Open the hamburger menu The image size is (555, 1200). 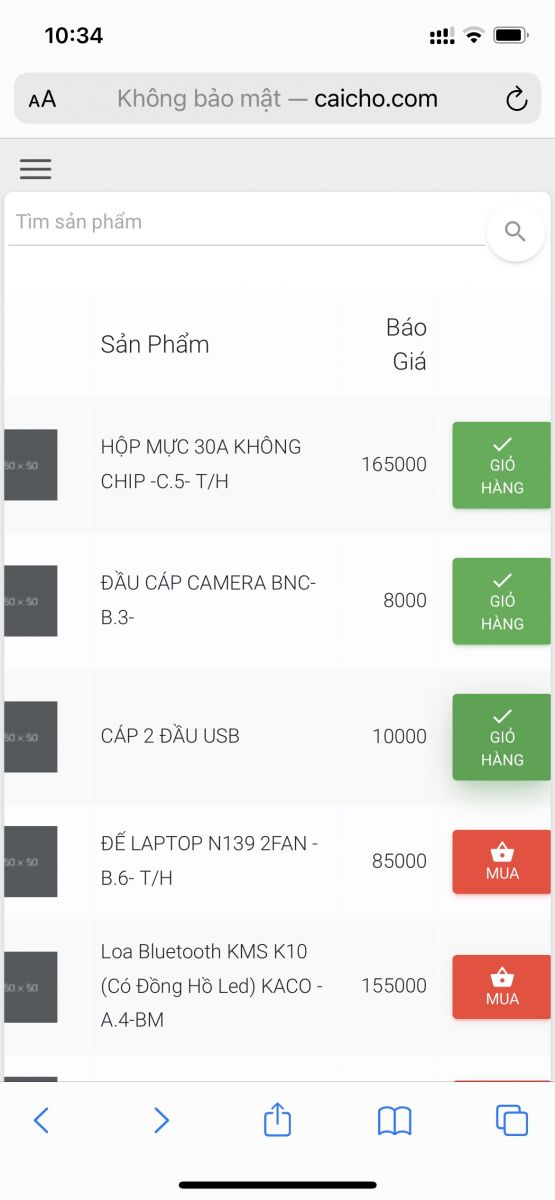click(x=35, y=169)
